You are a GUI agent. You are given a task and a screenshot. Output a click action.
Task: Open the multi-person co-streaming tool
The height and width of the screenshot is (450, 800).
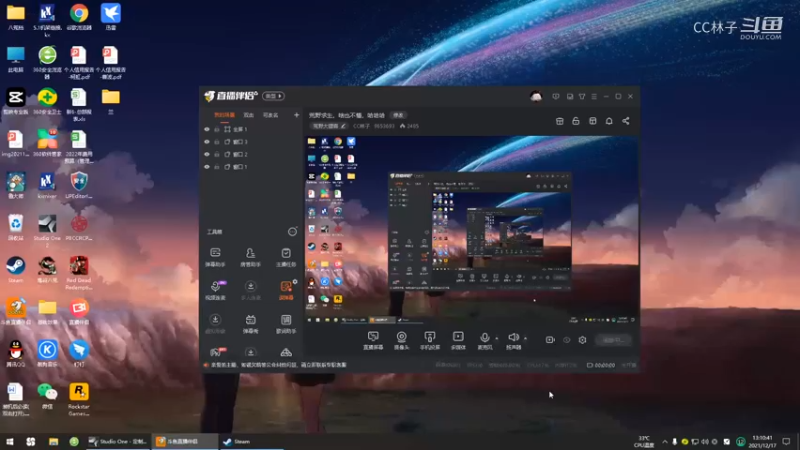(x=251, y=290)
